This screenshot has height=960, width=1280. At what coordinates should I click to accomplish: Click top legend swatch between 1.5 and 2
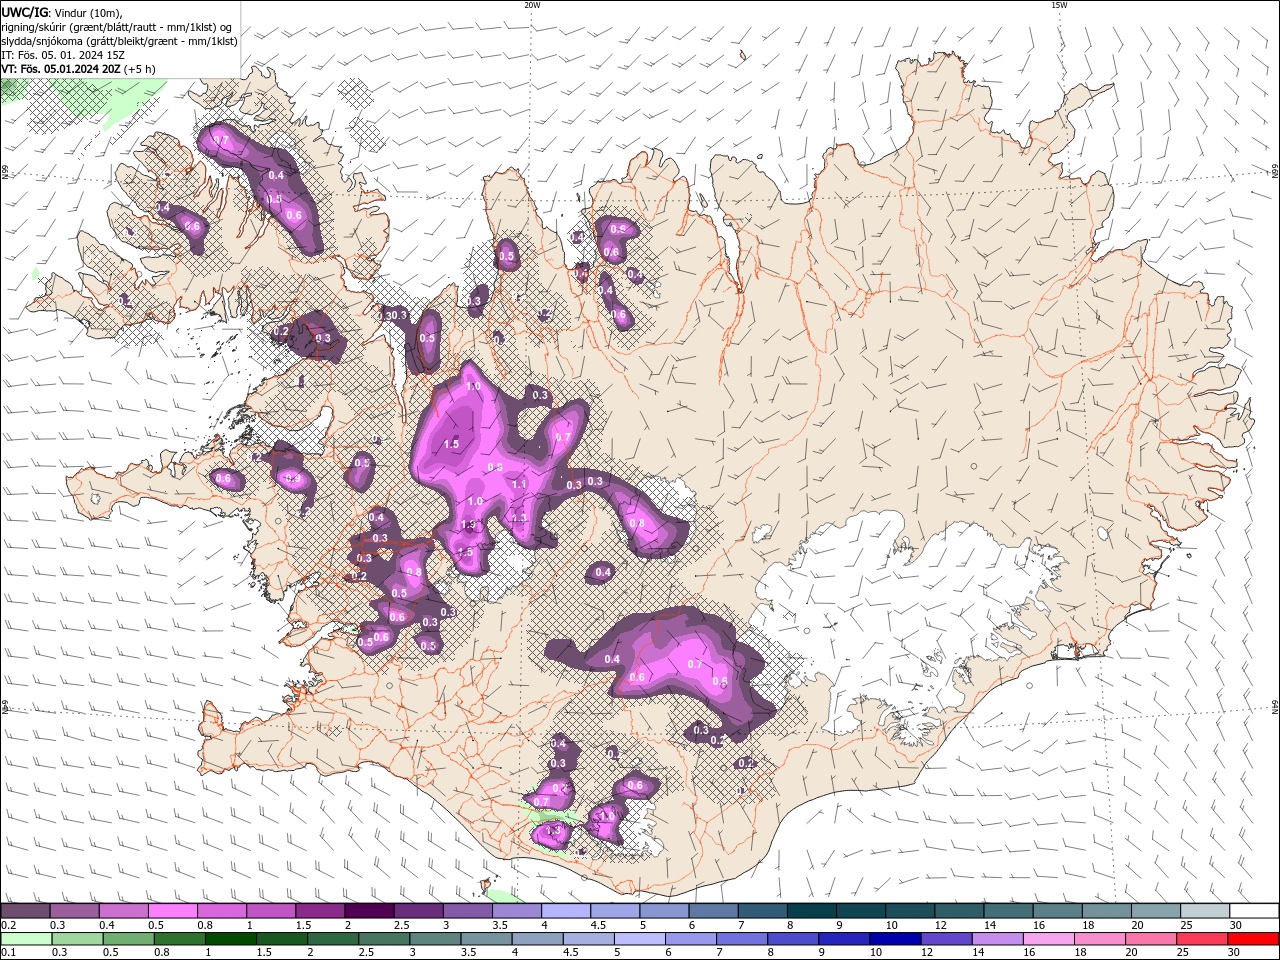pos(320,911)
